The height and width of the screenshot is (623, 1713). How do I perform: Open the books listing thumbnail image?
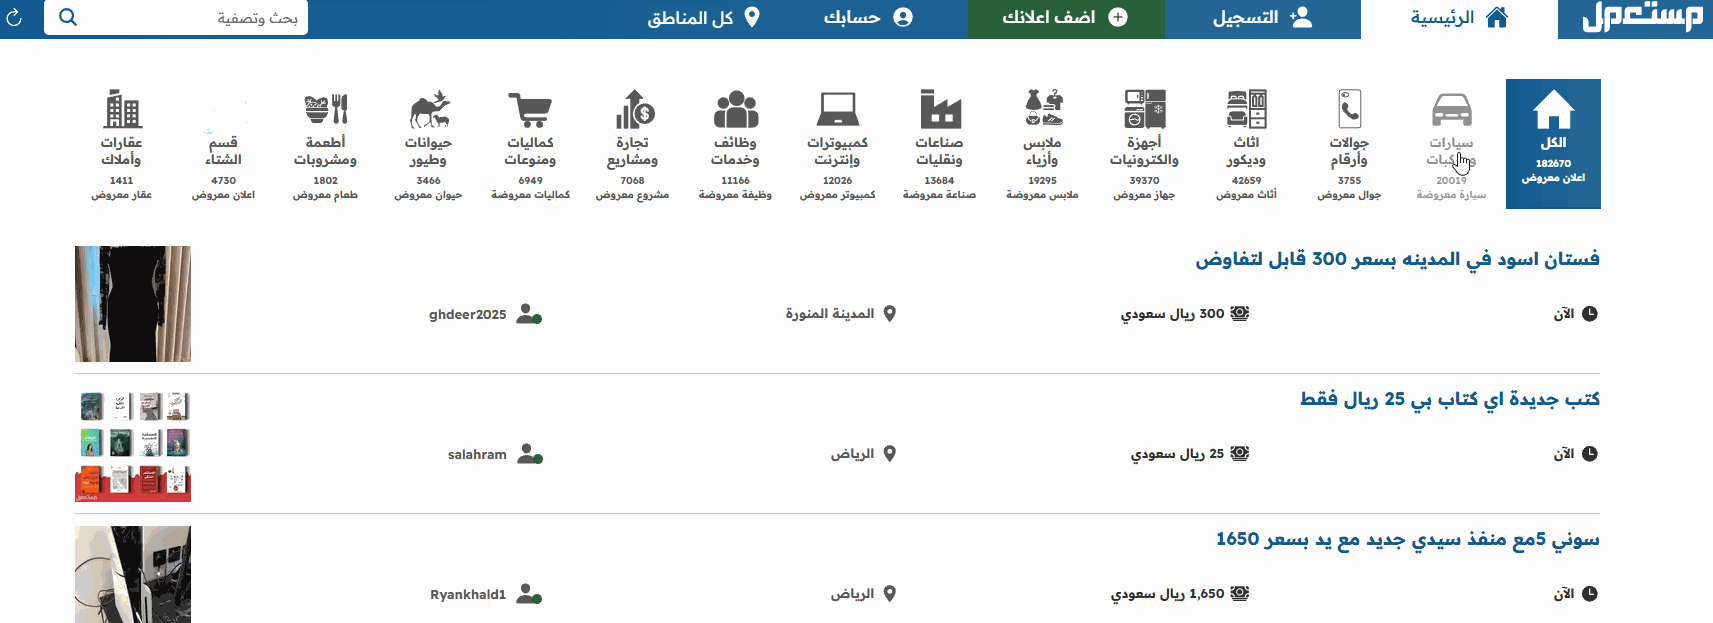point(133,445)
